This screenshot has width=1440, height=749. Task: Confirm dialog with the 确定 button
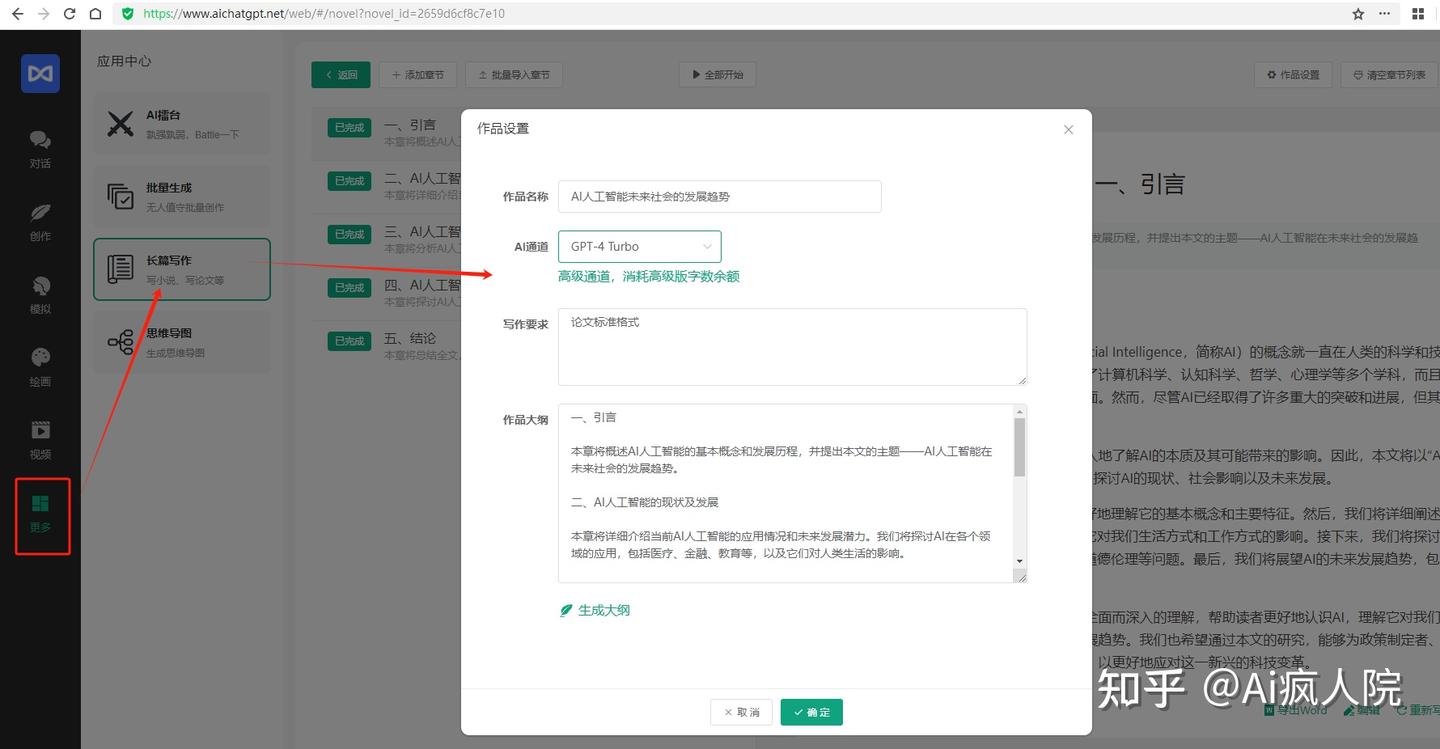pos(811,712)
